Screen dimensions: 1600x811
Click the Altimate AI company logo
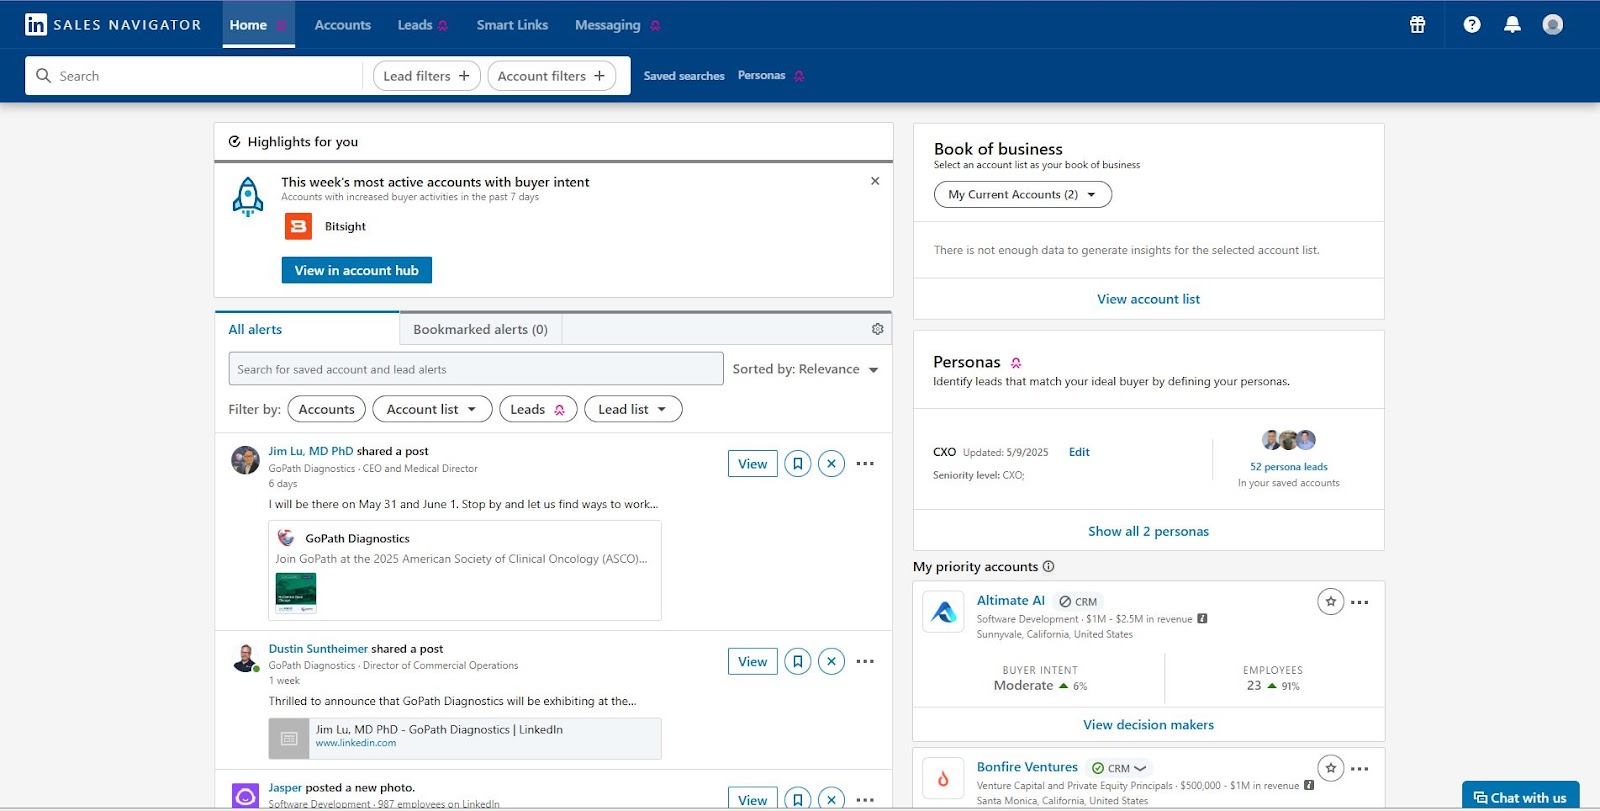943,612
